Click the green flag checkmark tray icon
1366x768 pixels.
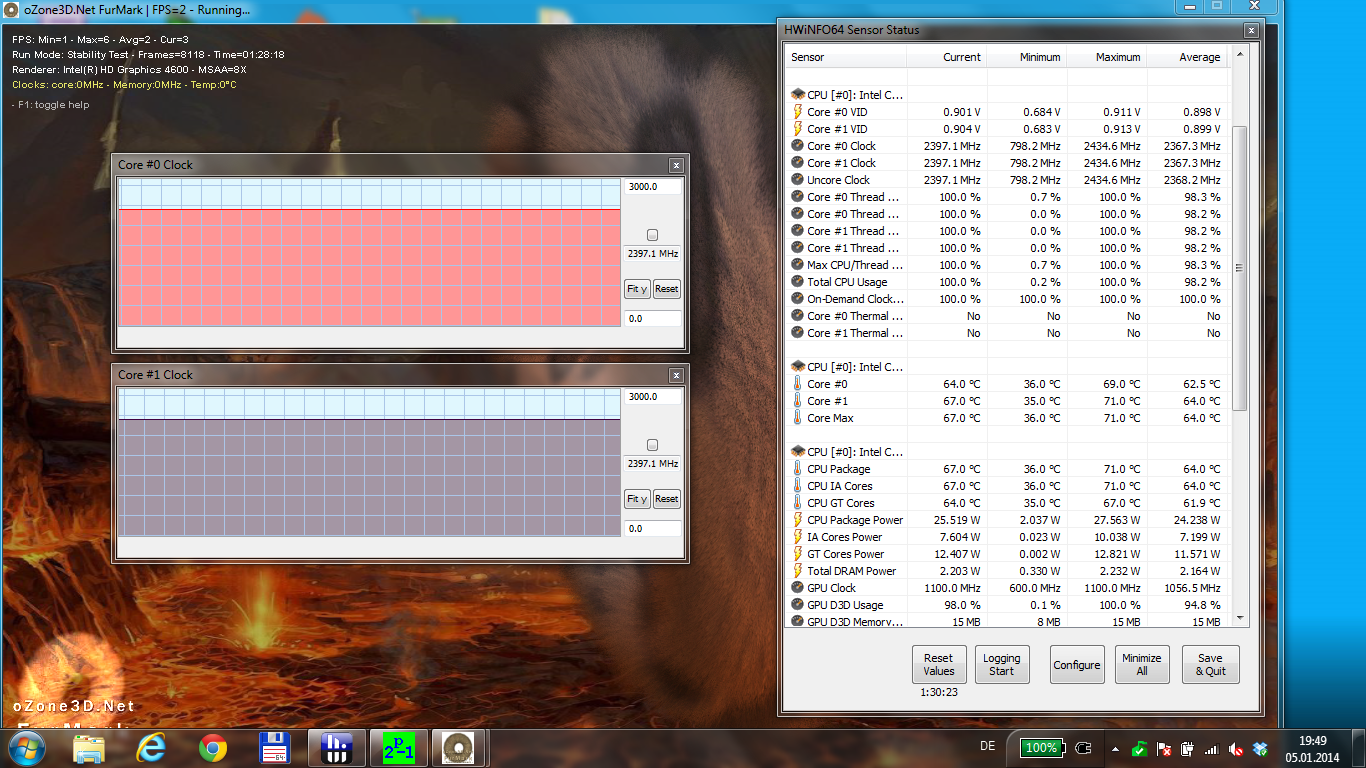pyautogui.click(x=1140, y=748)
